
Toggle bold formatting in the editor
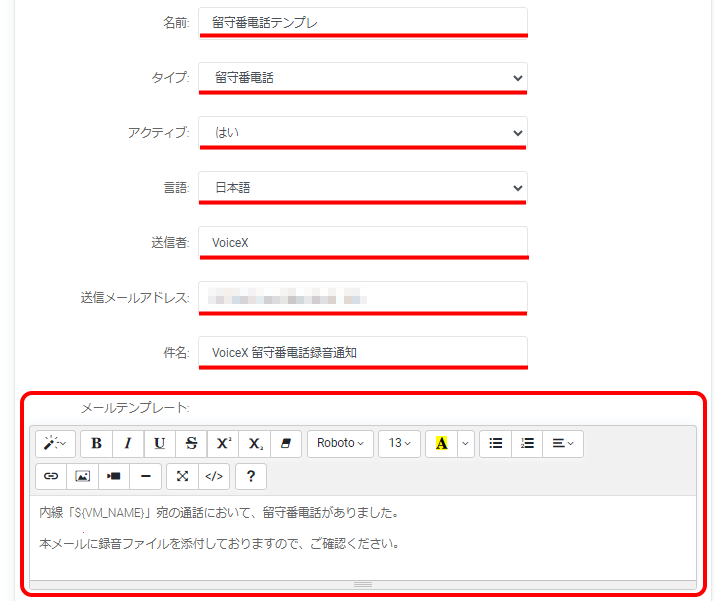(96, 443)
